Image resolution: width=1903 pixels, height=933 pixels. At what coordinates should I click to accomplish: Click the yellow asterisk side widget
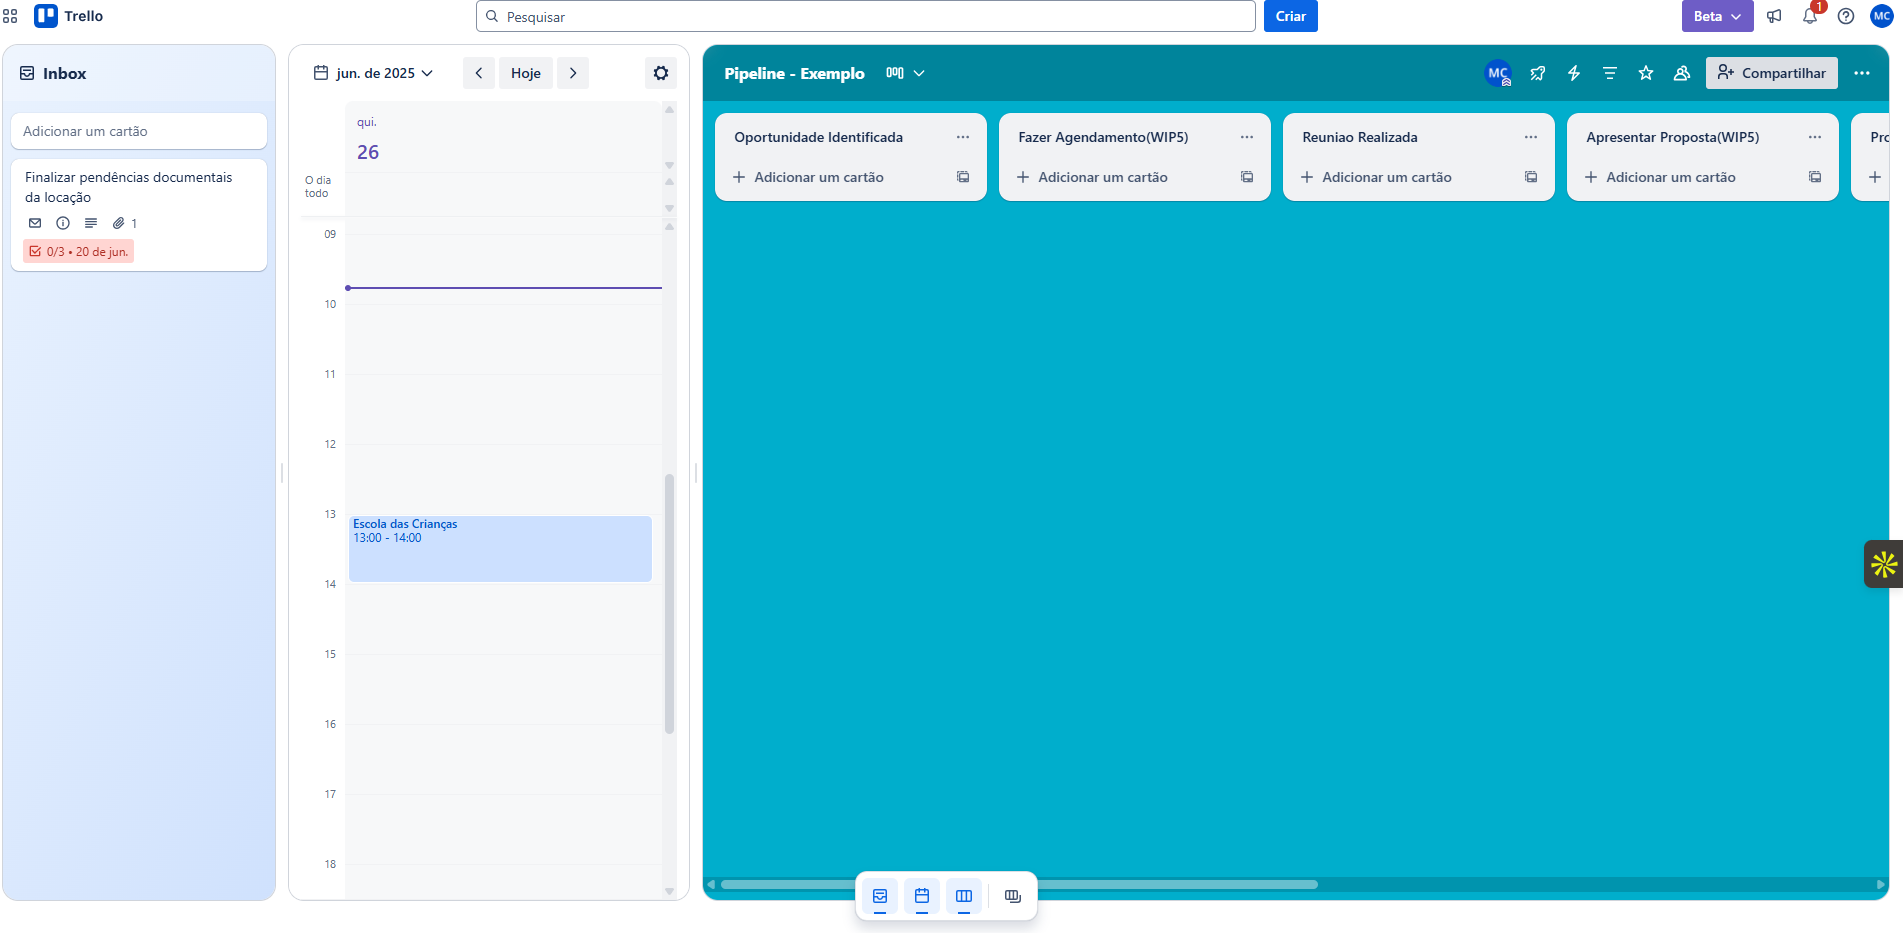pos(1884,564)
